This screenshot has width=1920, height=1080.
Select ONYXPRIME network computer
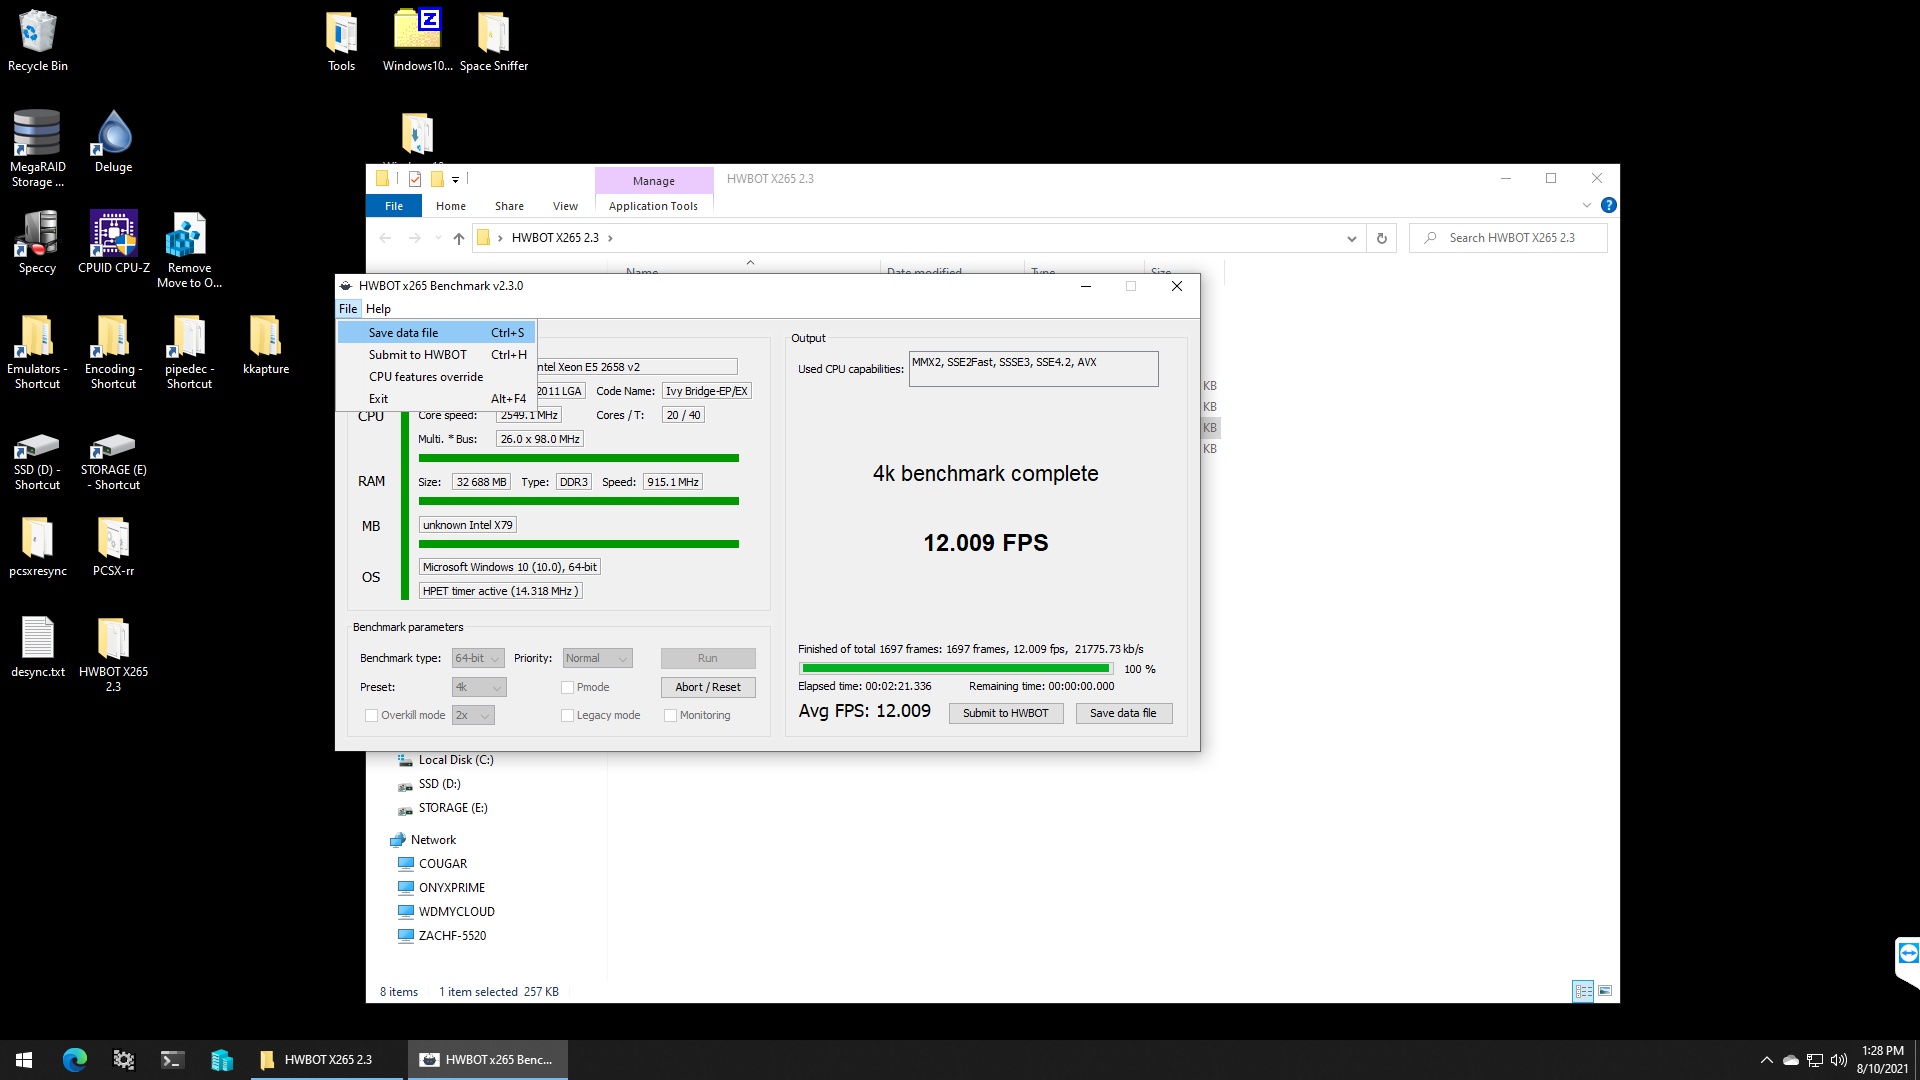click(451, 888)
